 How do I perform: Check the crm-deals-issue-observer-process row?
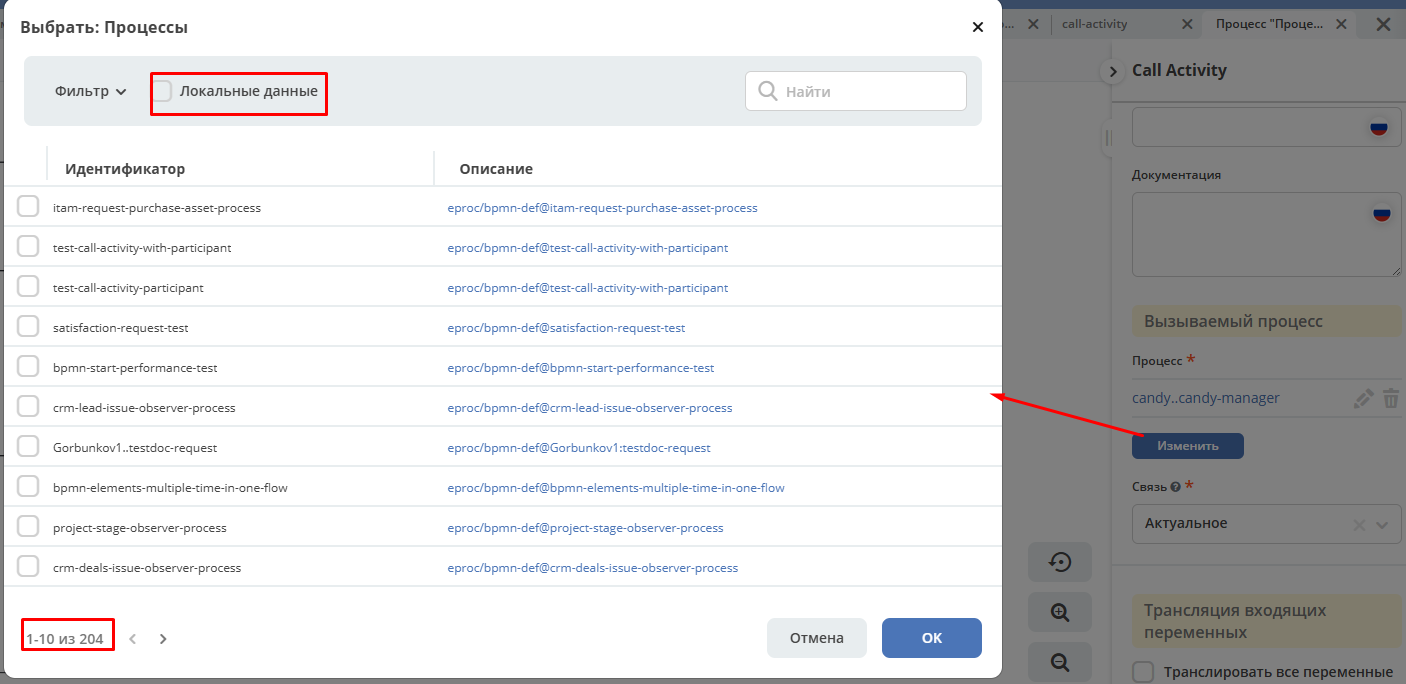click(28, 567)
